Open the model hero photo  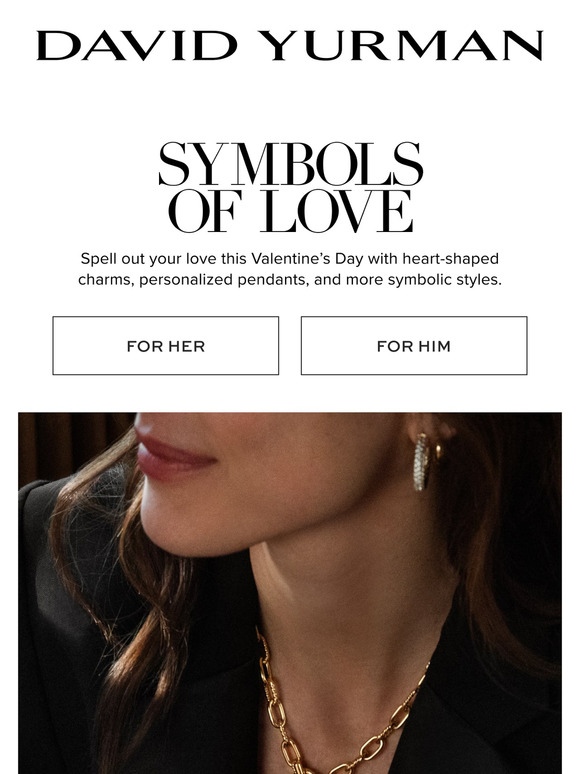tap(290, 593)
